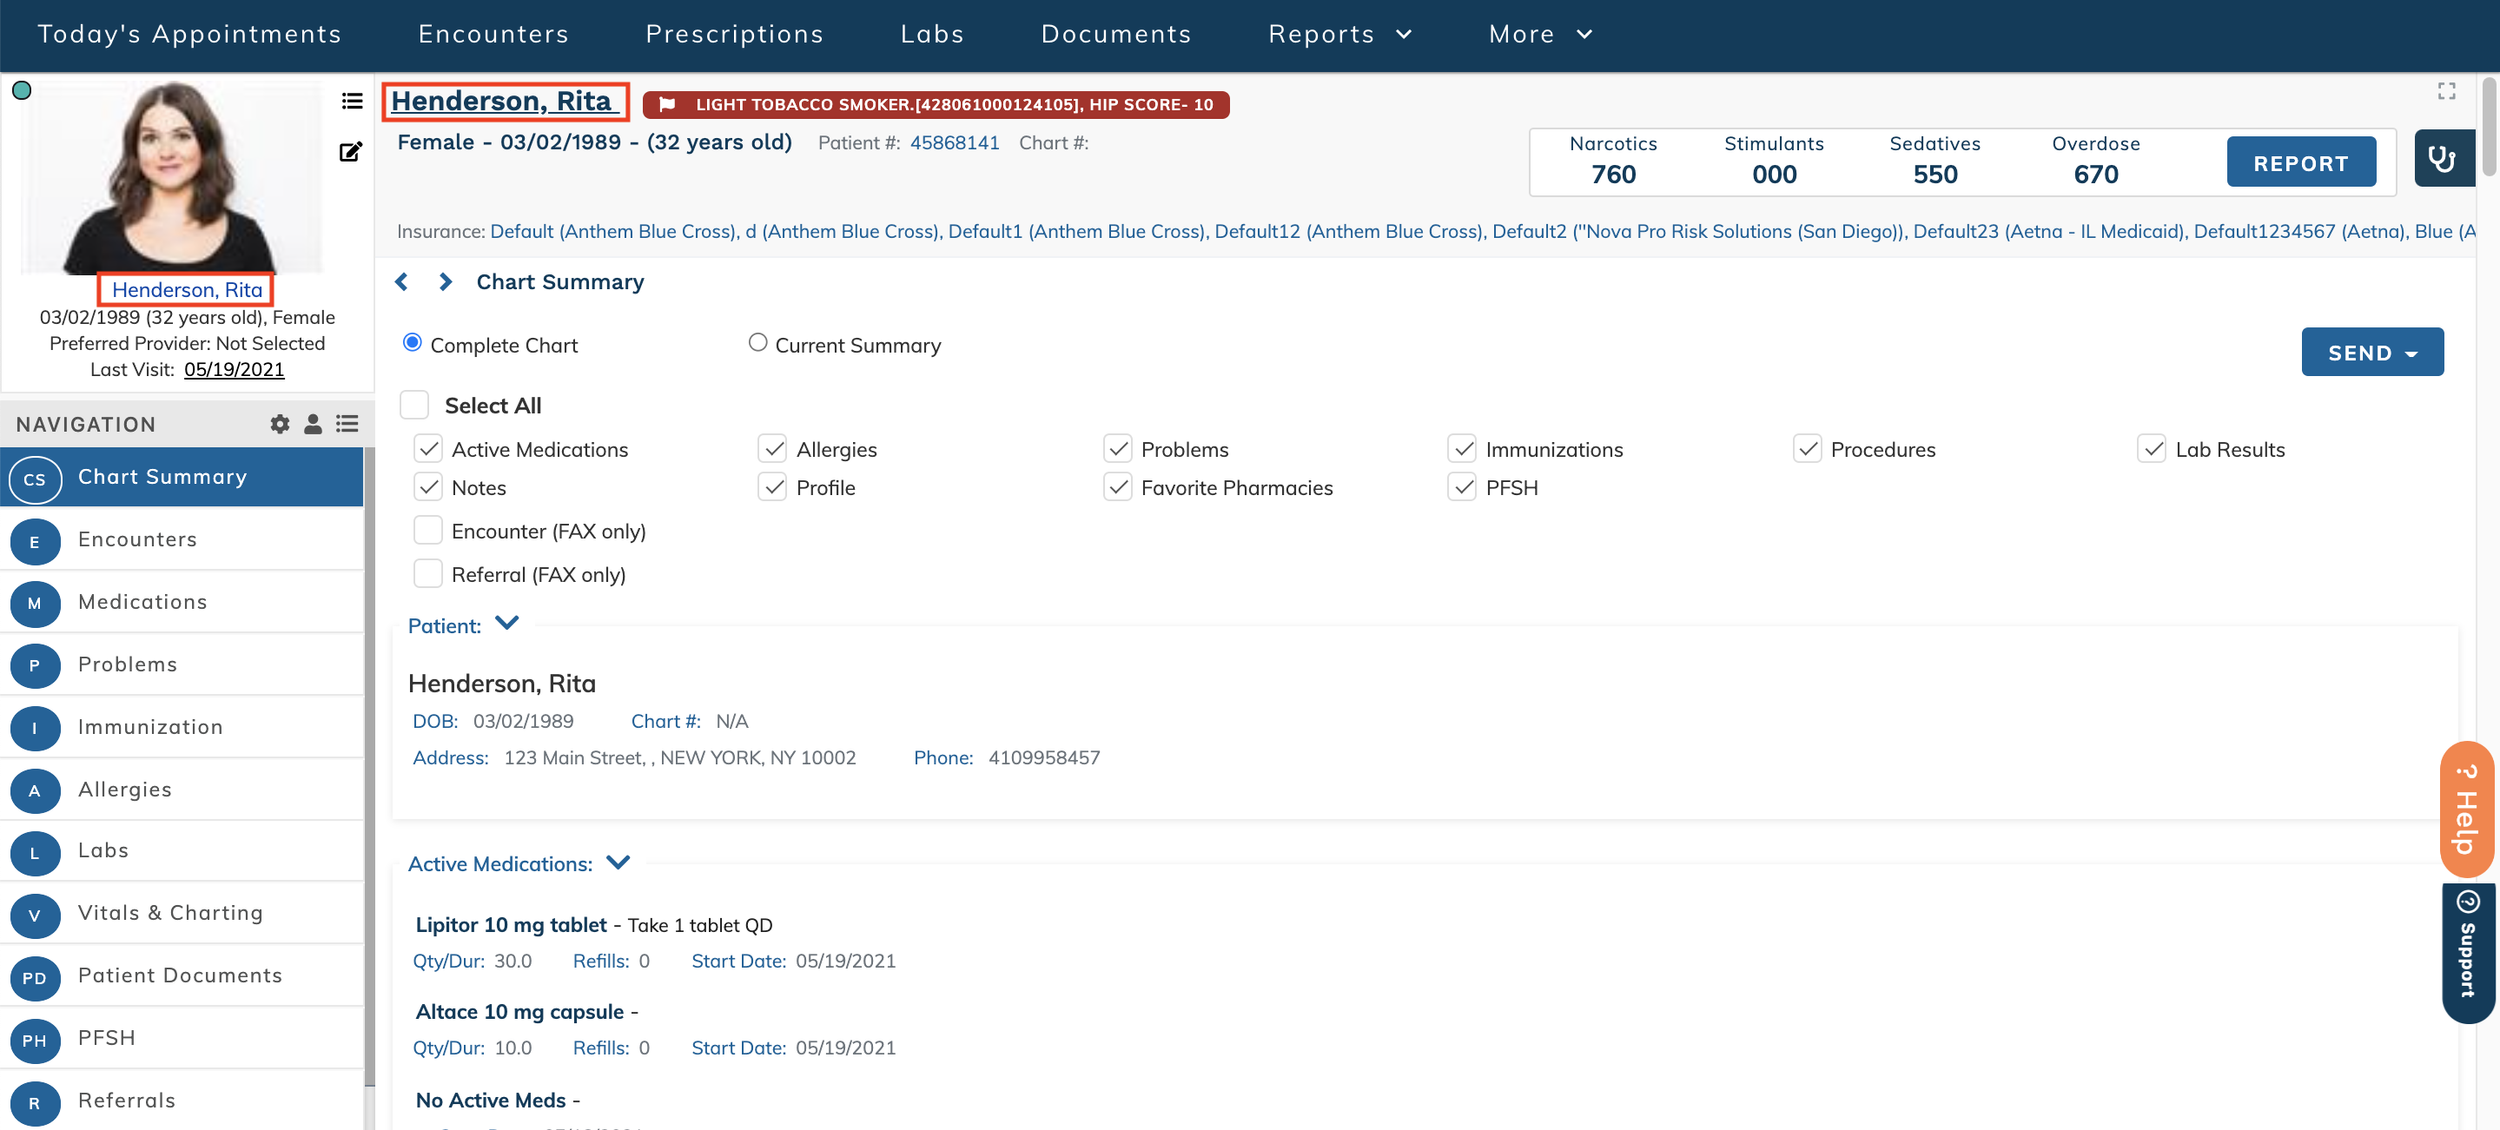Collapse the Active Medications section
The width and height of the screenshot is (2500, 1130).
(x=618, y=862)
